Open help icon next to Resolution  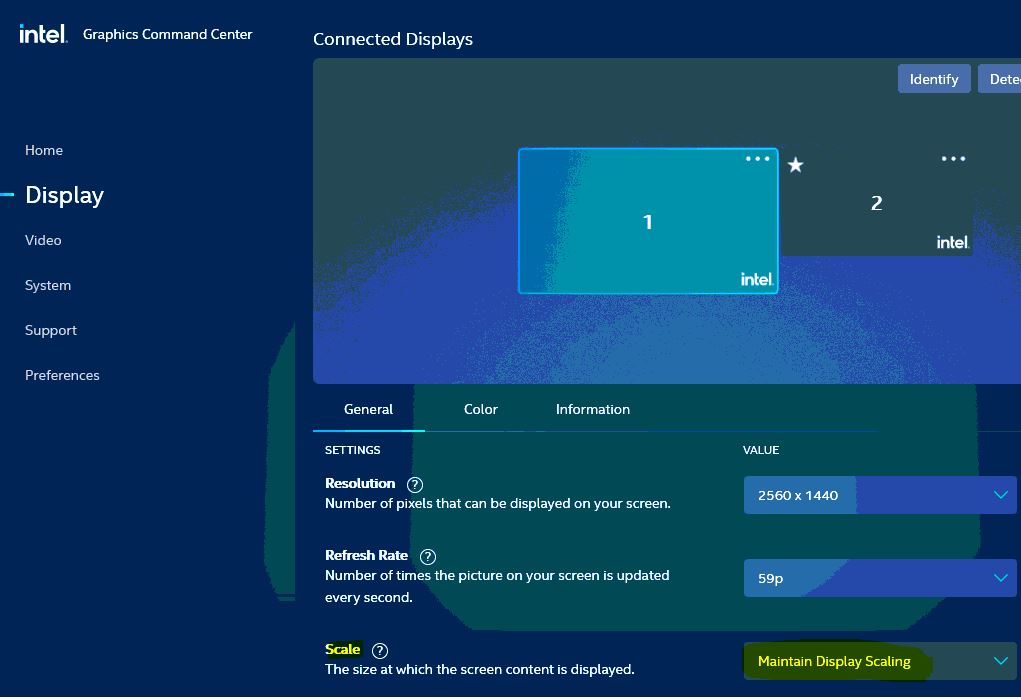click(415, 484)
